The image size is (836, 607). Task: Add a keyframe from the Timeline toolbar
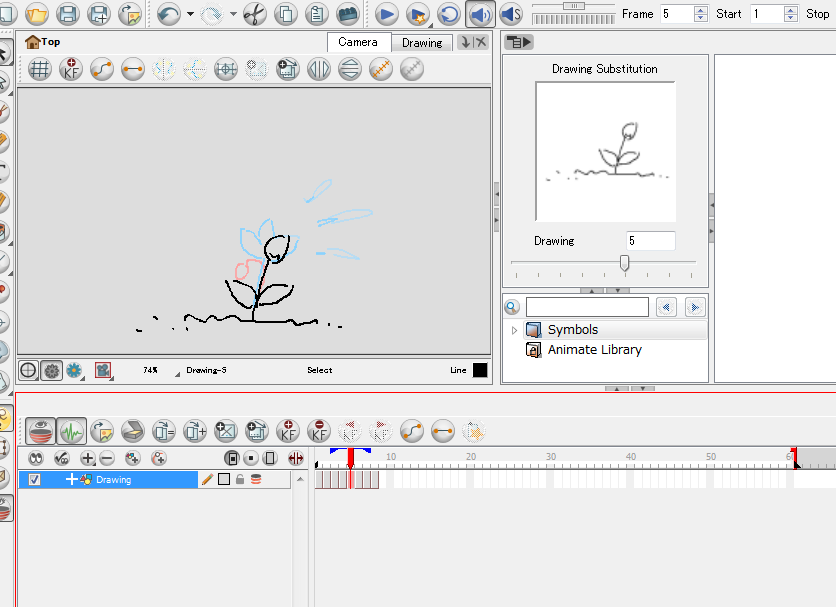[x=288, y=432]
